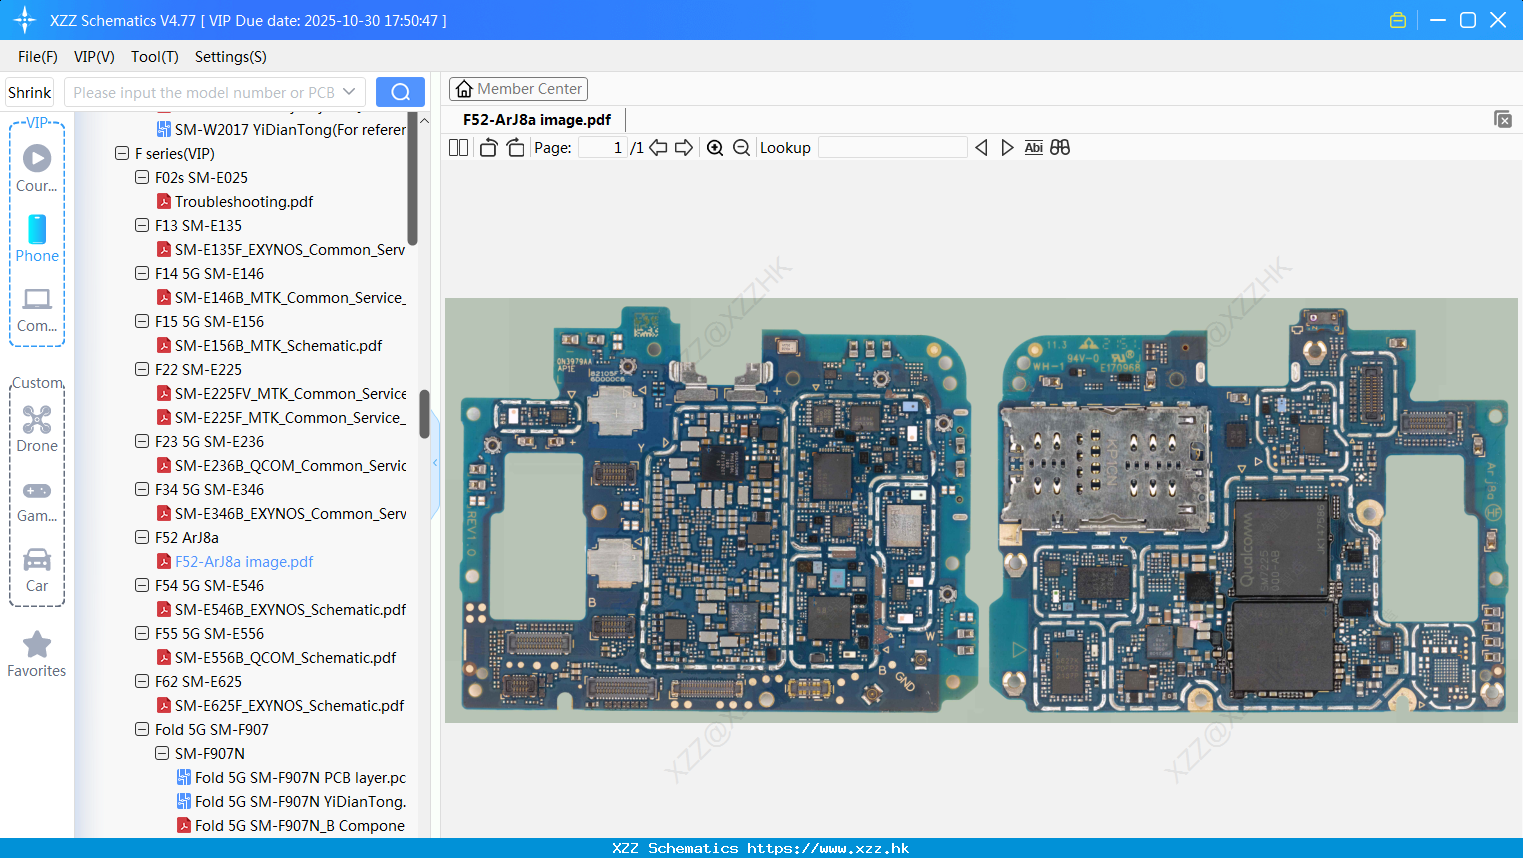Click the binoculars search icon

(1060, 148)
